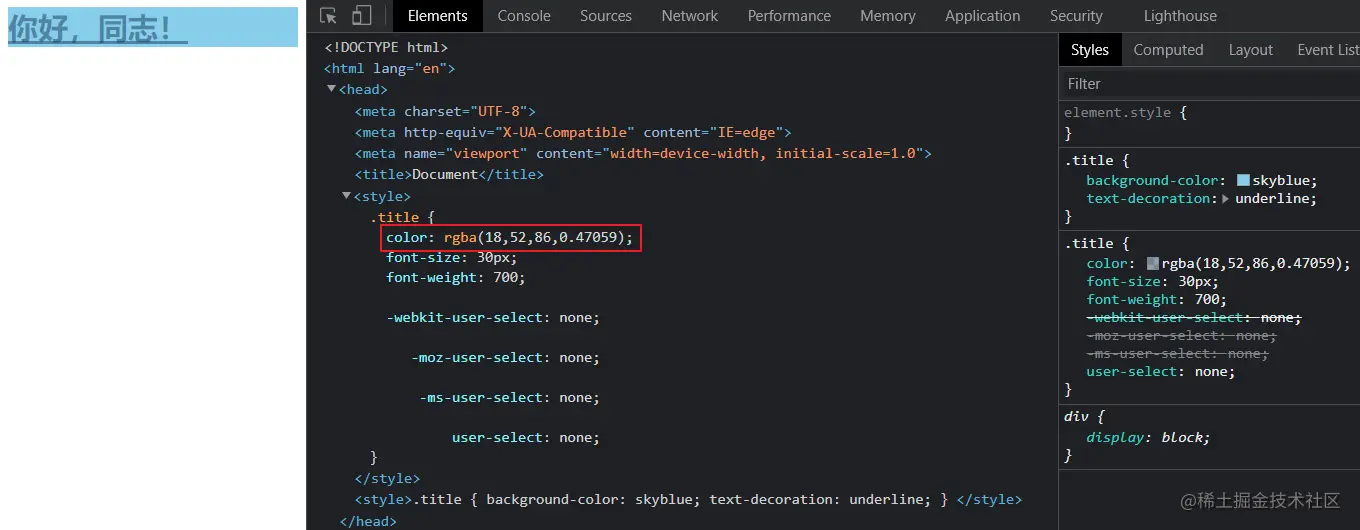Viewport: 1360px width, 530px height.
Task: Edit text-decoration property in Styles pane
Action: click(1202, 199)
